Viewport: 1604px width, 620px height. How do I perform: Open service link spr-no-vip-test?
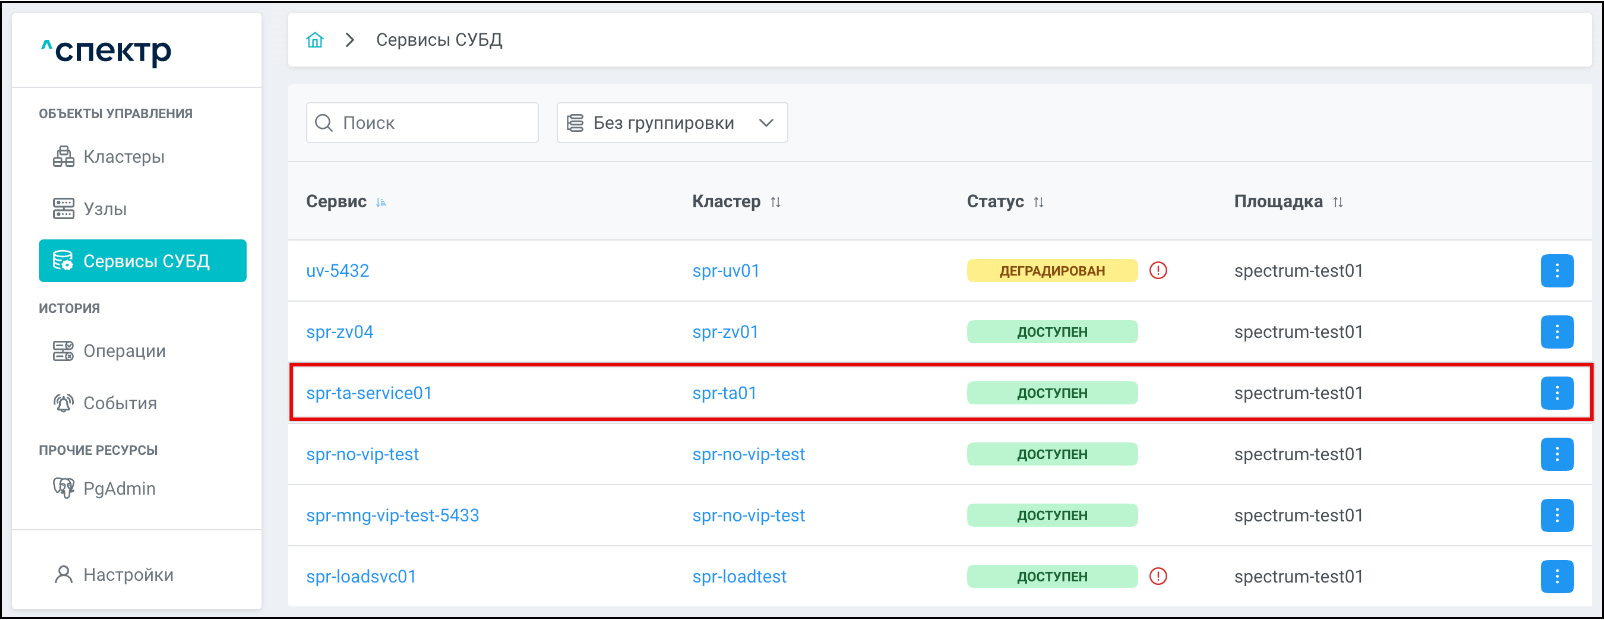(x=362, y=454)
